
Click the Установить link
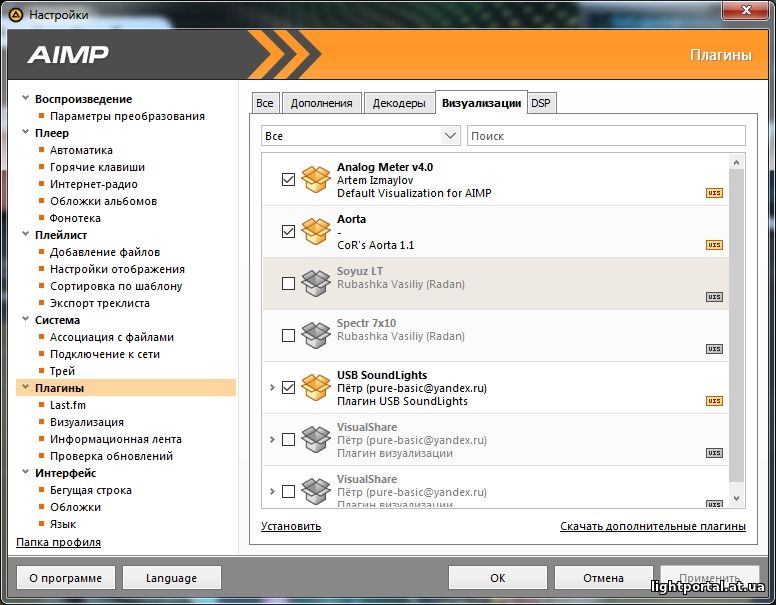point(291,526)
